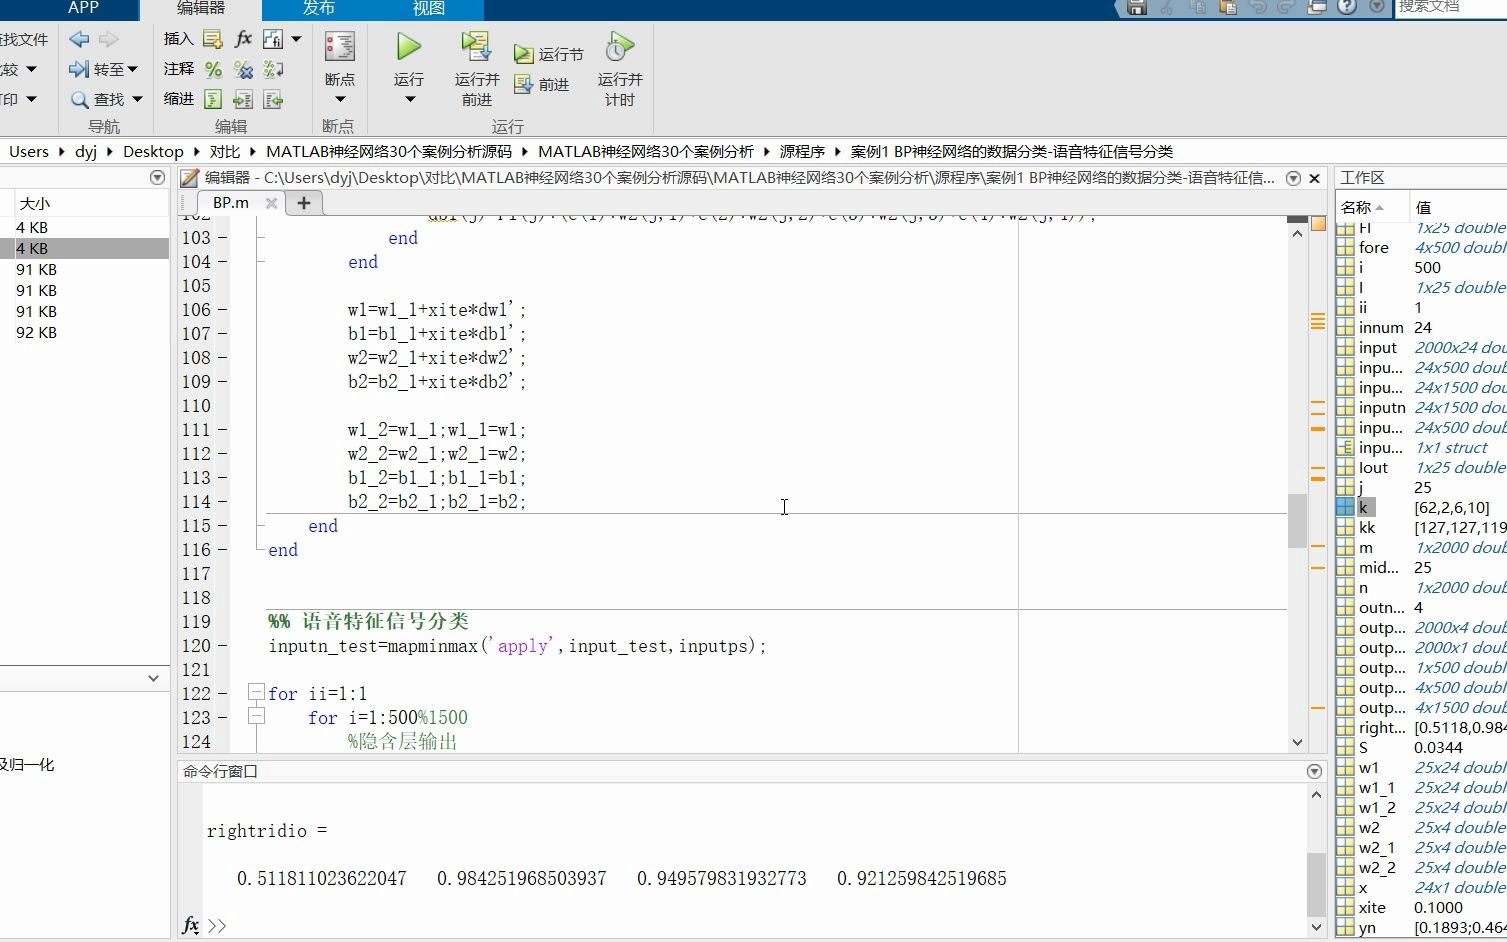Collapse the for ii=1:1 loop fold
Viewport: 1507px width, 942px height.
coord(256,692)
